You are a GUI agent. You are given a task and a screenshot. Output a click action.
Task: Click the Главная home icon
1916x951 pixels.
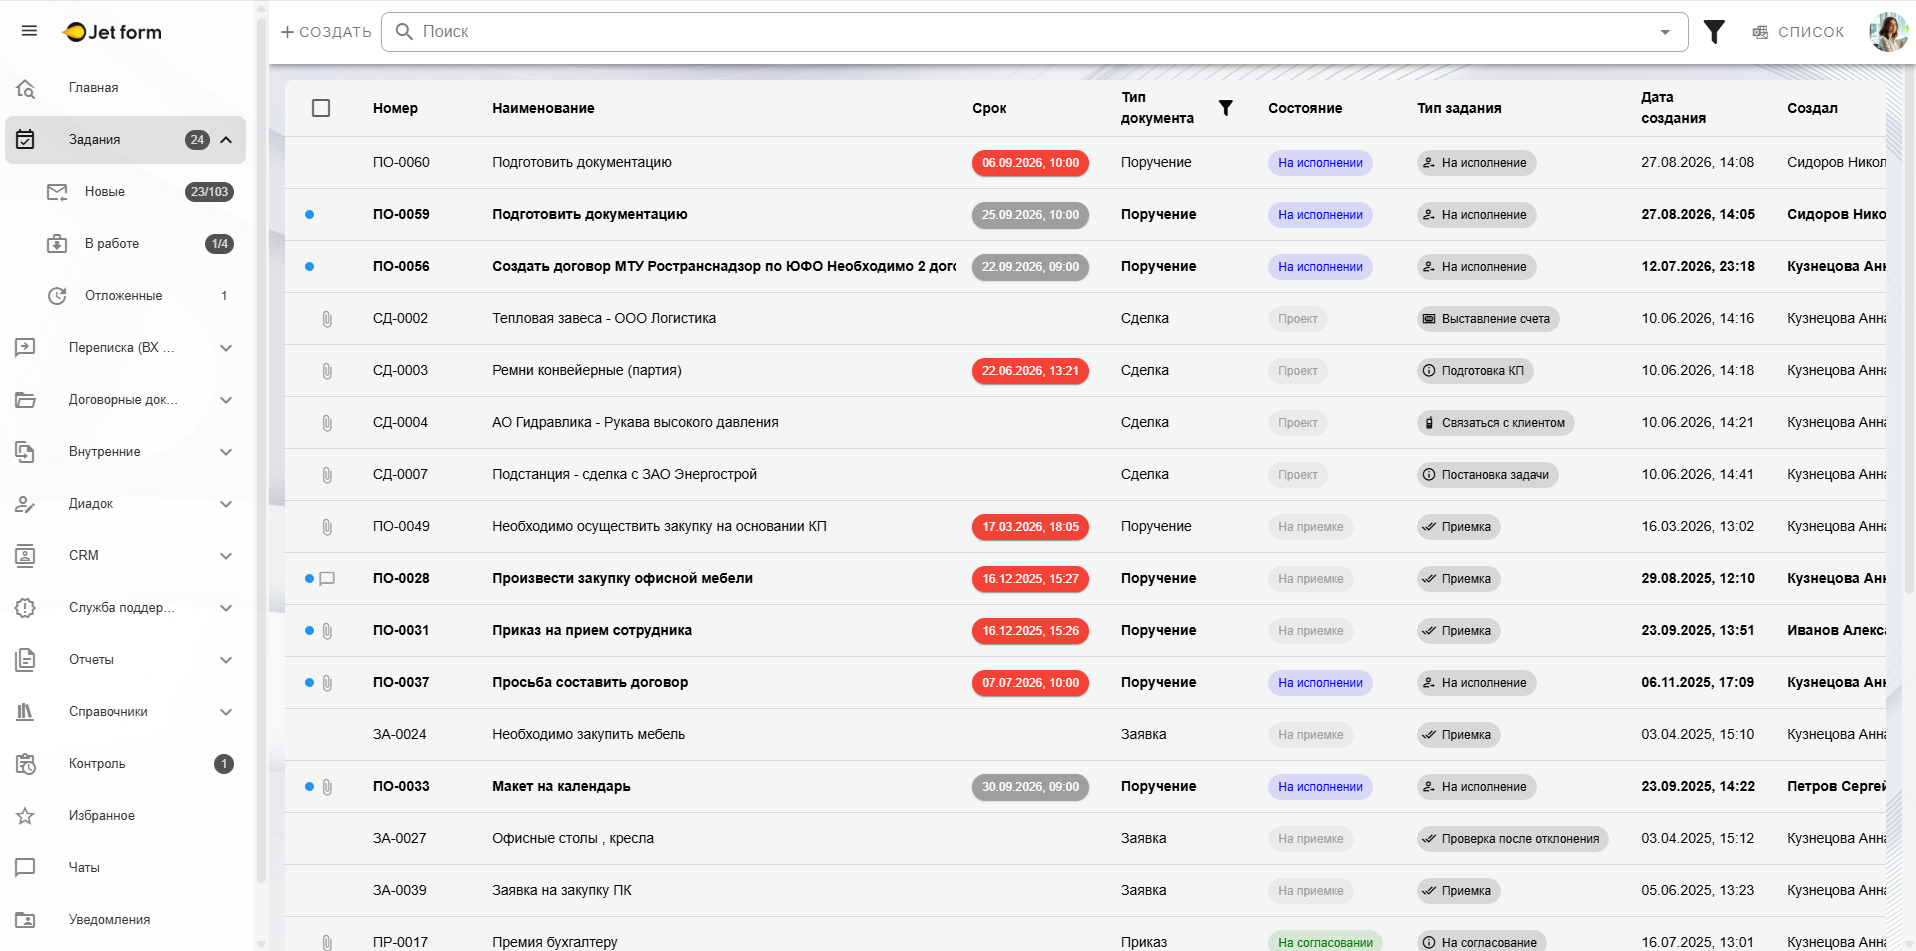point(26,88)
